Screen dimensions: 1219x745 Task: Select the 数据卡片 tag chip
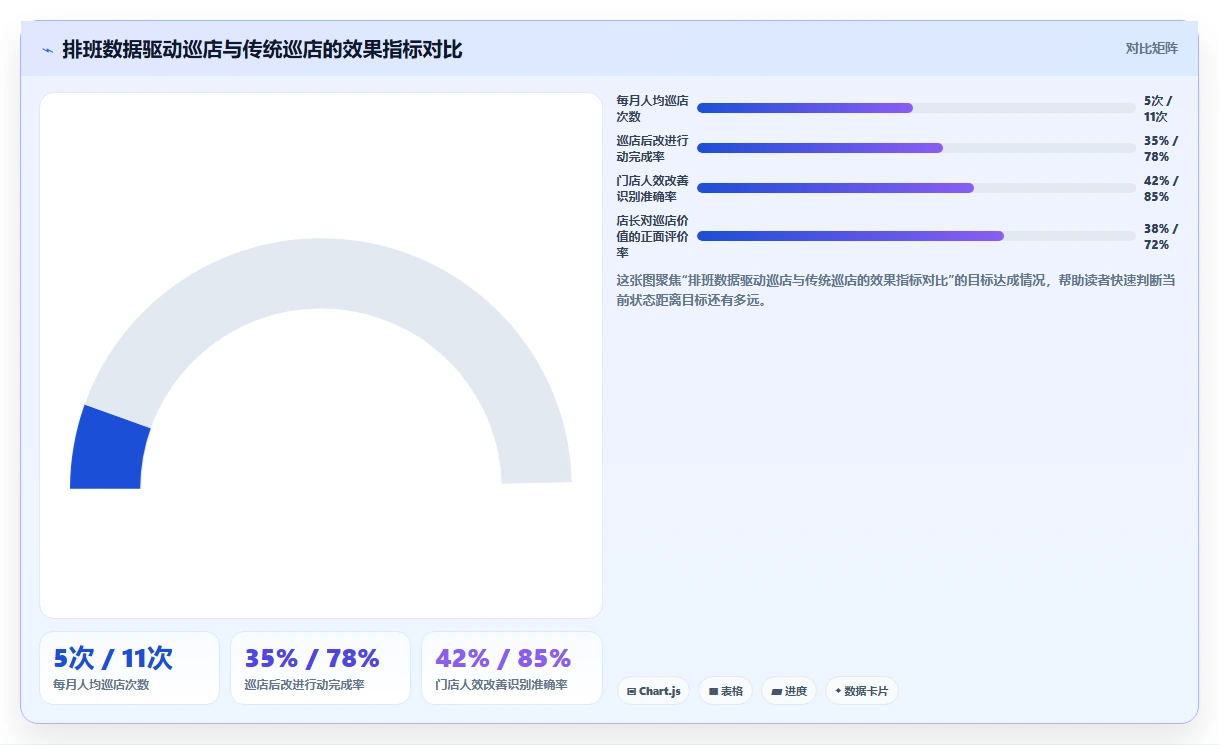tap(861, 691)
